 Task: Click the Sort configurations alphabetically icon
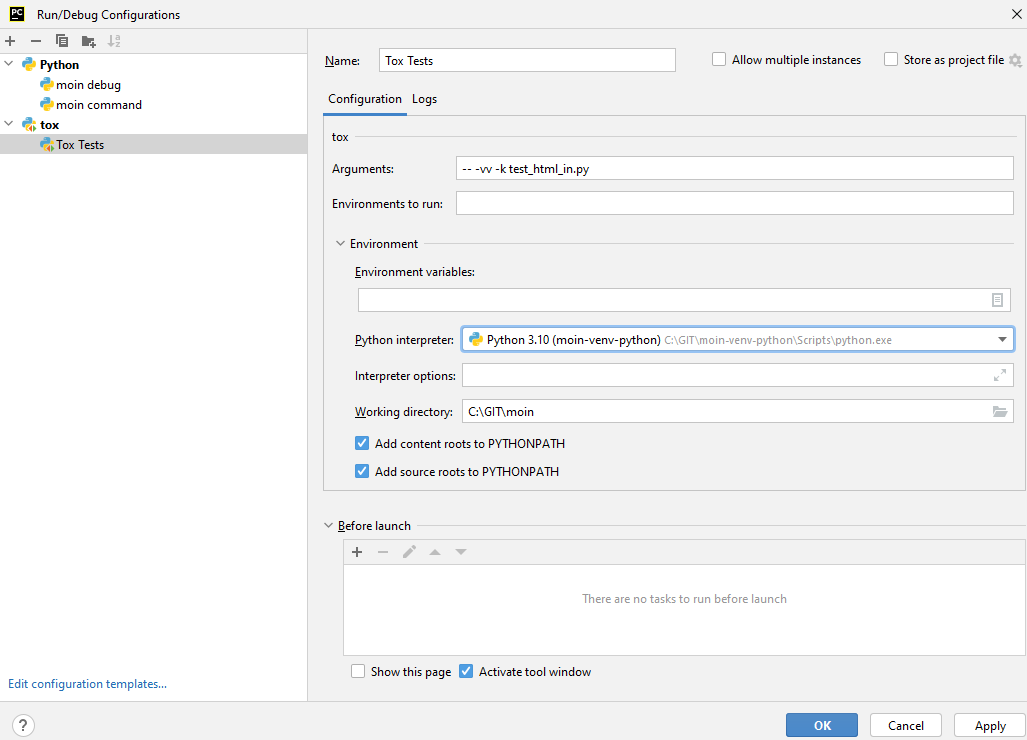tap(114, 41)
